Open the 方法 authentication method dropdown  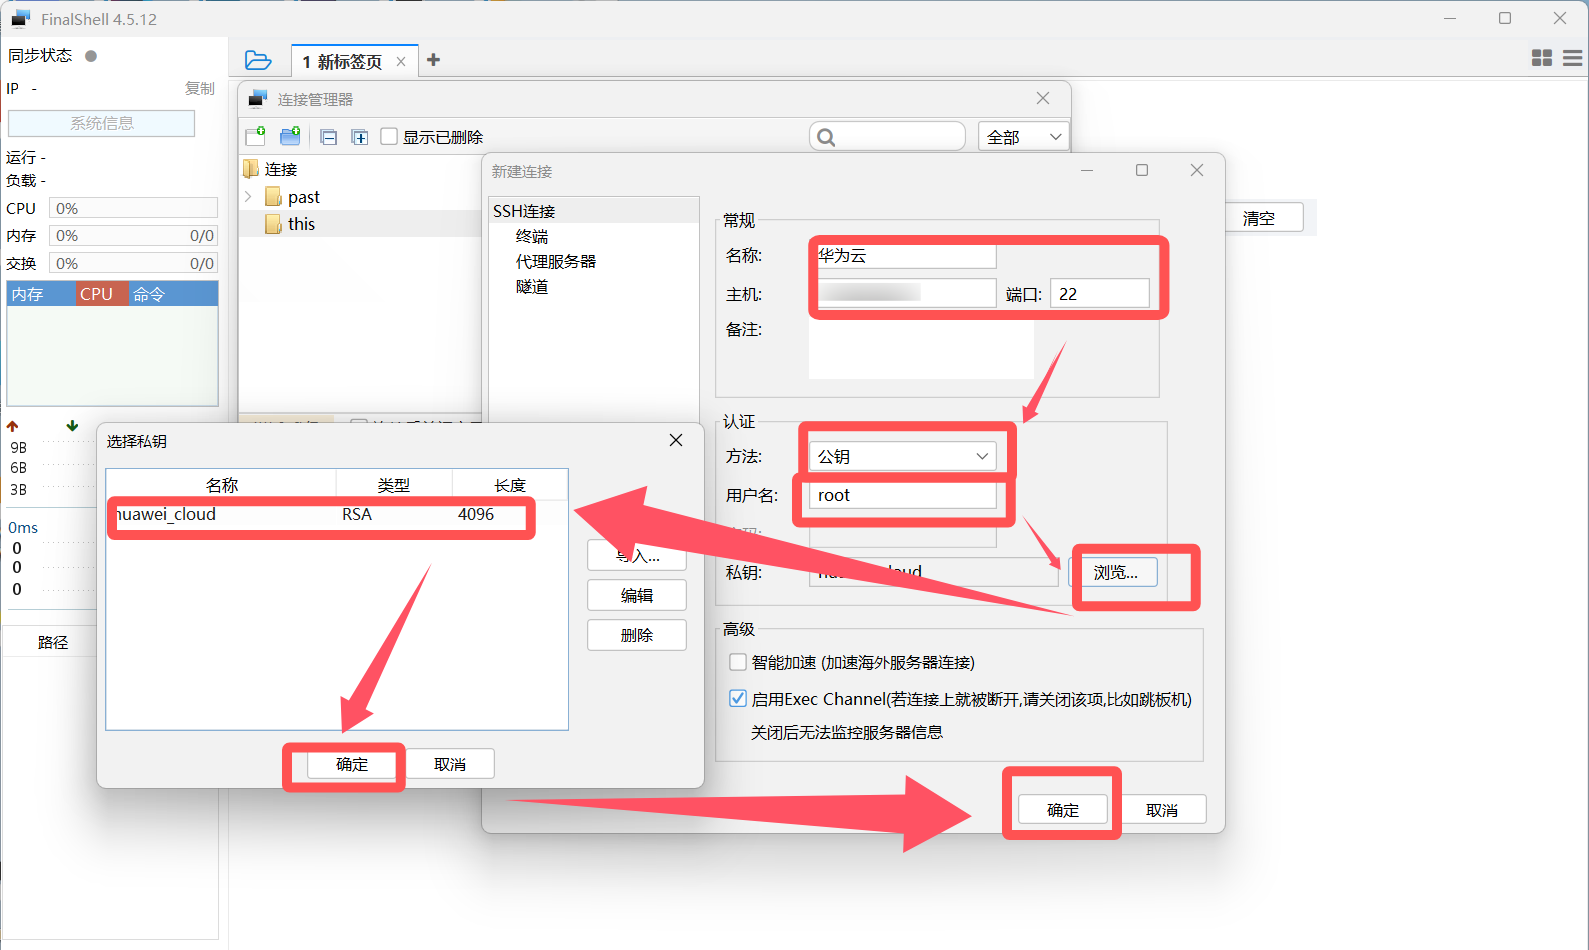902,456
